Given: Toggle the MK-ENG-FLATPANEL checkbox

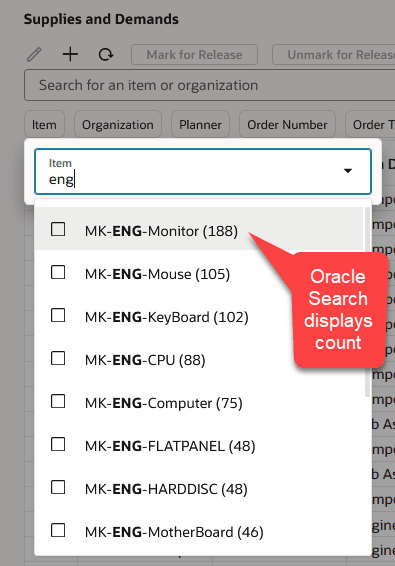Looking at the screenshot, I should click(58, 444).
